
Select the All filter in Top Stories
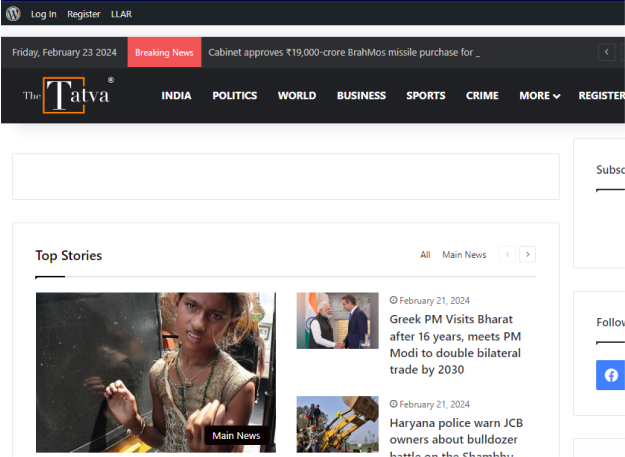click(425, 255)
